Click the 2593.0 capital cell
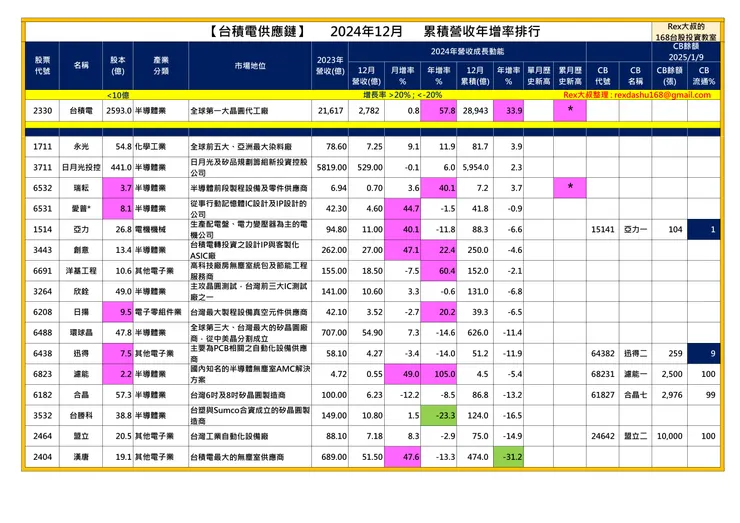Viewport: 740px width, 523px height. (x=118, y=110)
